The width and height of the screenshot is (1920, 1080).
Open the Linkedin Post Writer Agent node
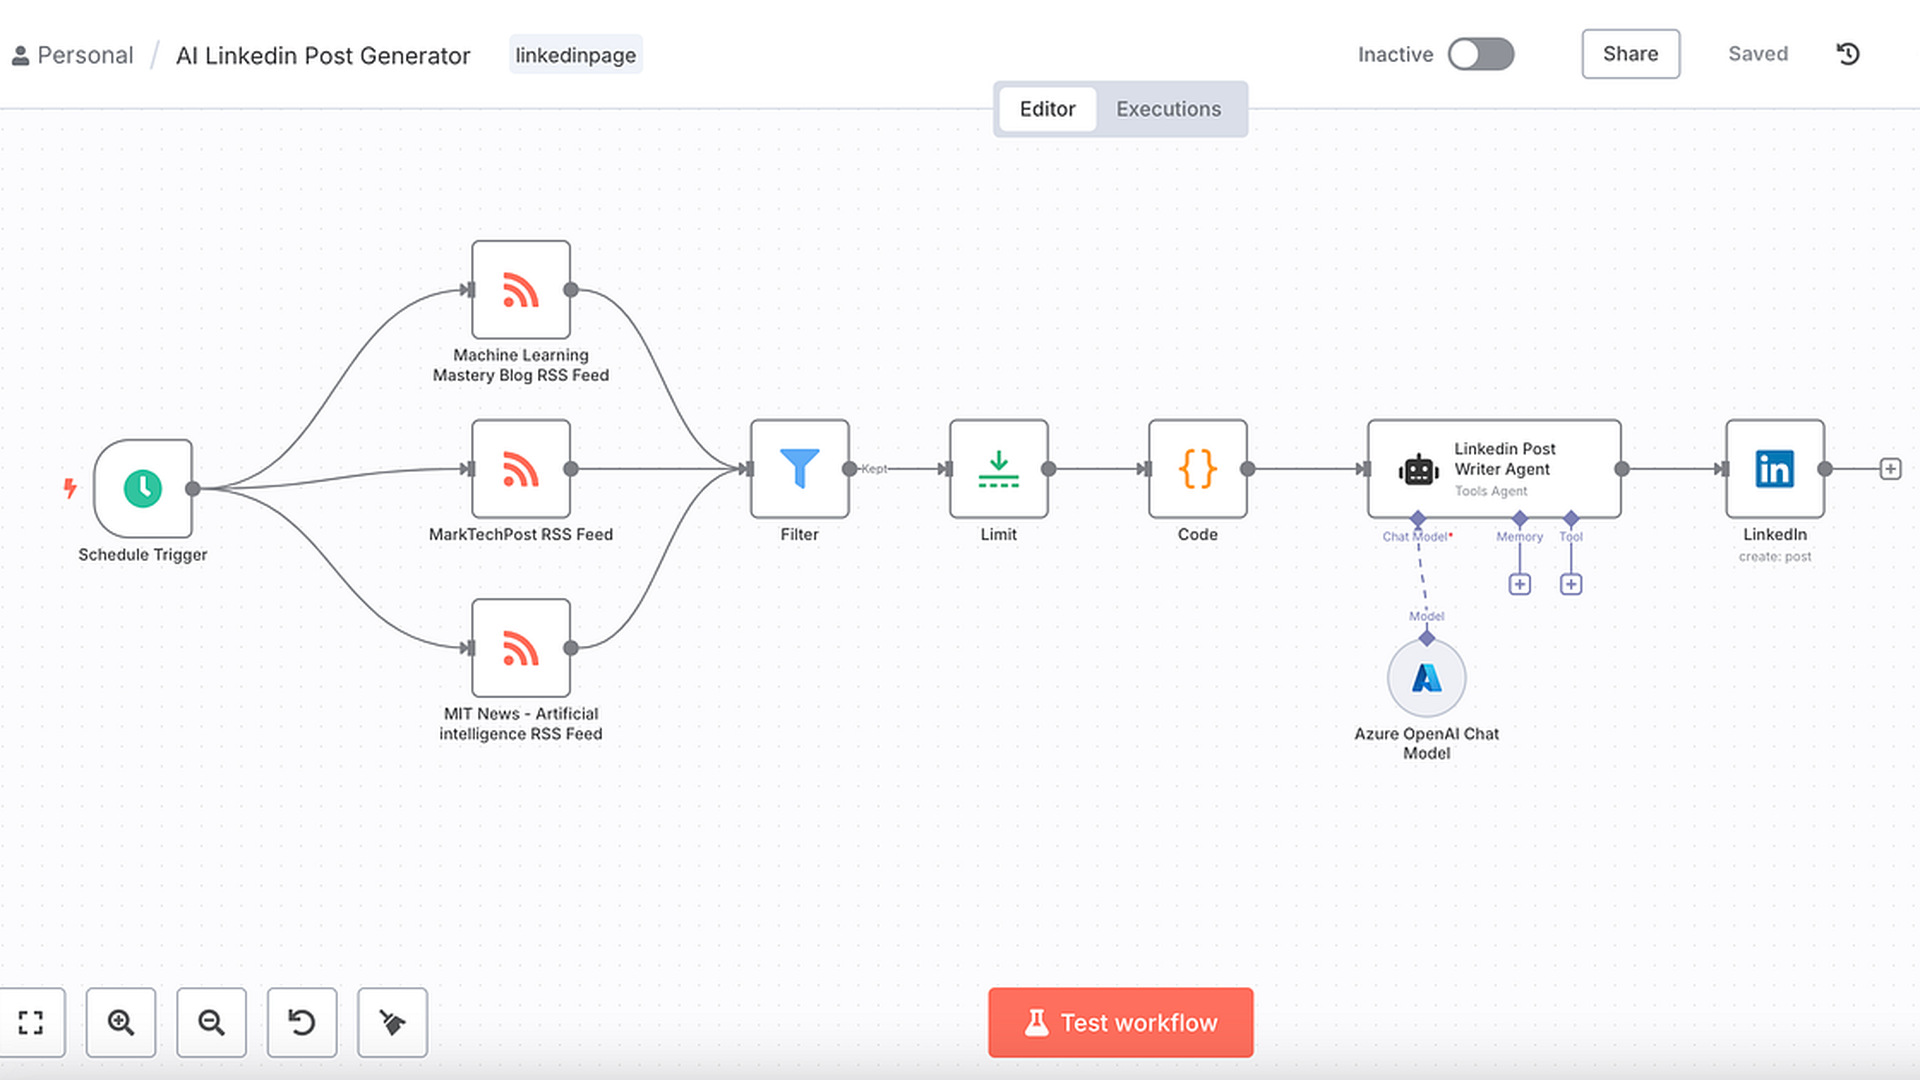point(1494,469)
